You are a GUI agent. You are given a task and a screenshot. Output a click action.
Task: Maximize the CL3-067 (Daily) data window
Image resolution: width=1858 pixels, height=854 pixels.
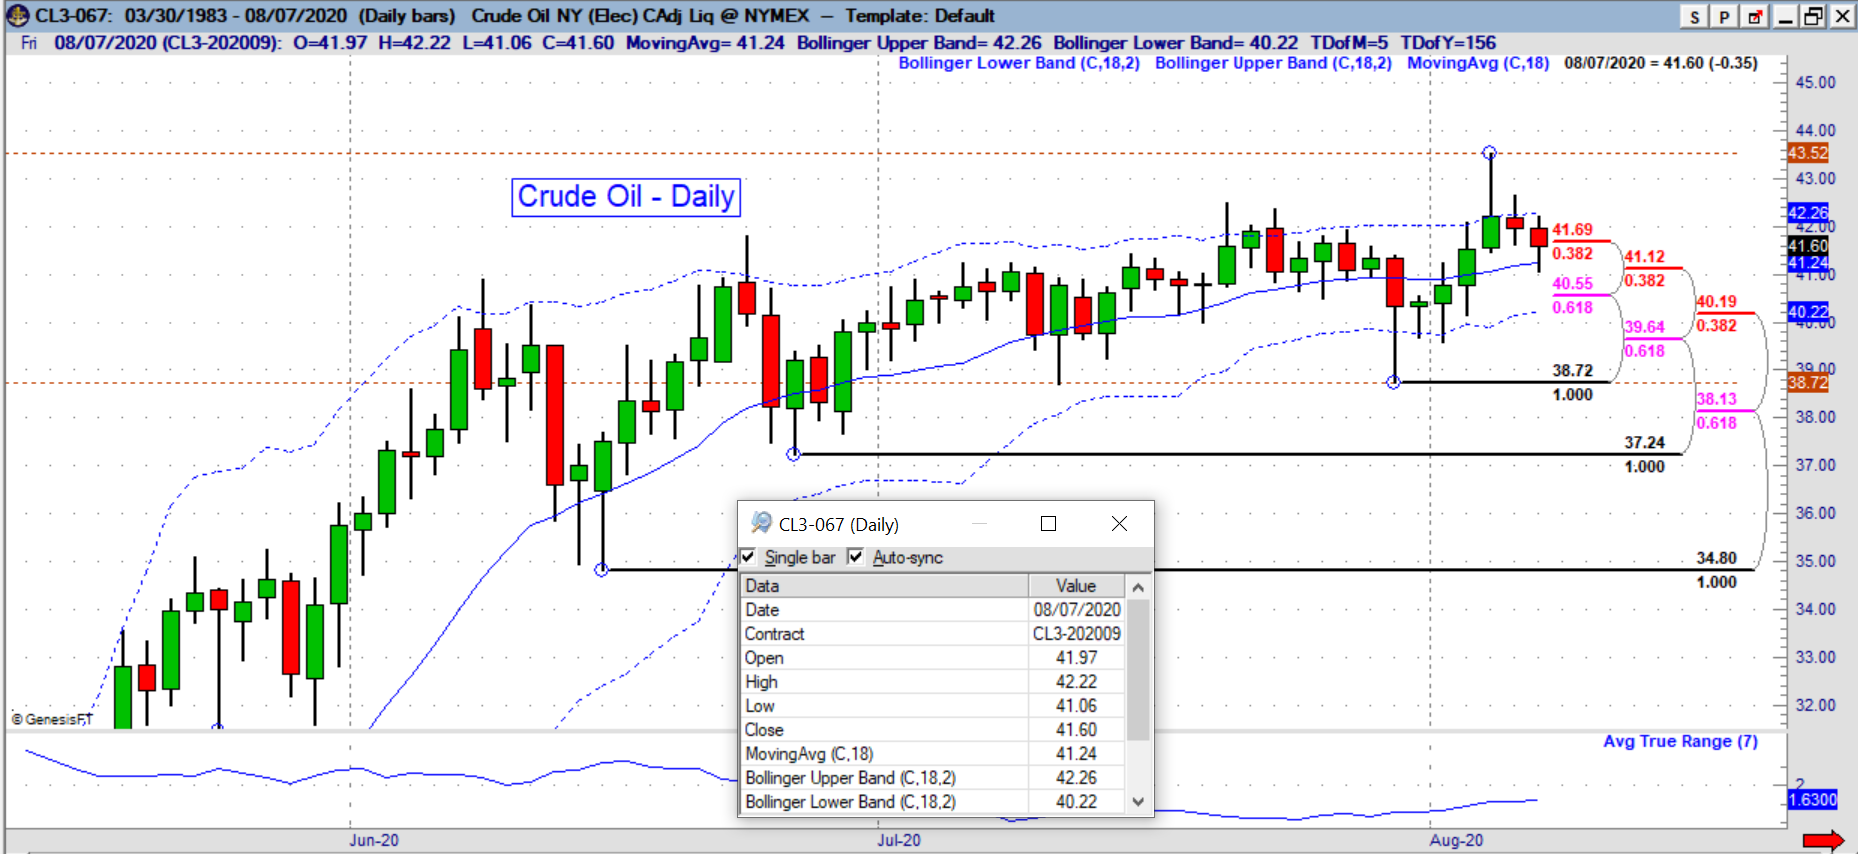(x=1048, y=524)
